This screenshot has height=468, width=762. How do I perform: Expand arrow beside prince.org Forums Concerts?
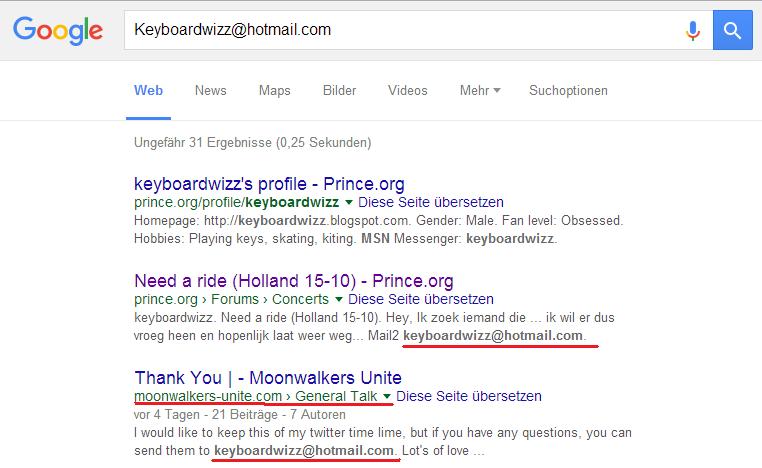(338, 300)
